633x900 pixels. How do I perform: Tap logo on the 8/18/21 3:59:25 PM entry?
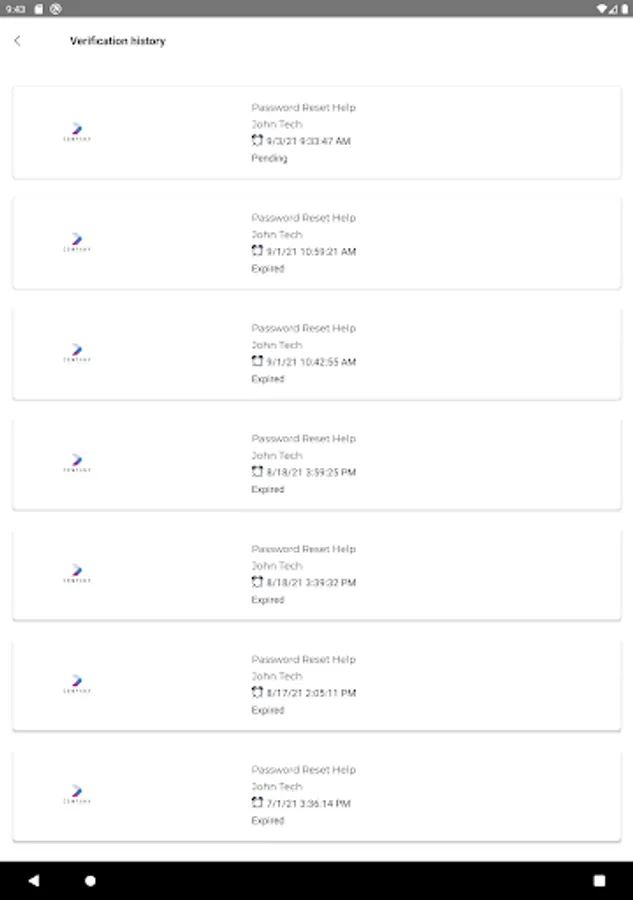[x=77, y=464]
